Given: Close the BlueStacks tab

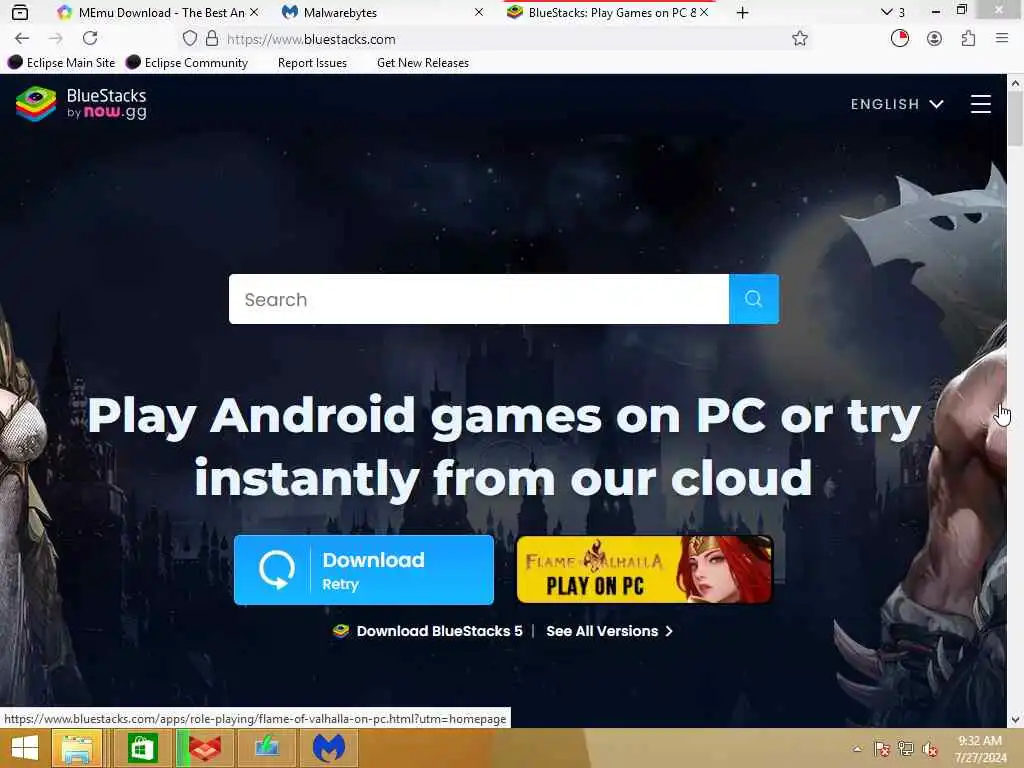Looking at the screenshot, I should (x=704, y=12).
